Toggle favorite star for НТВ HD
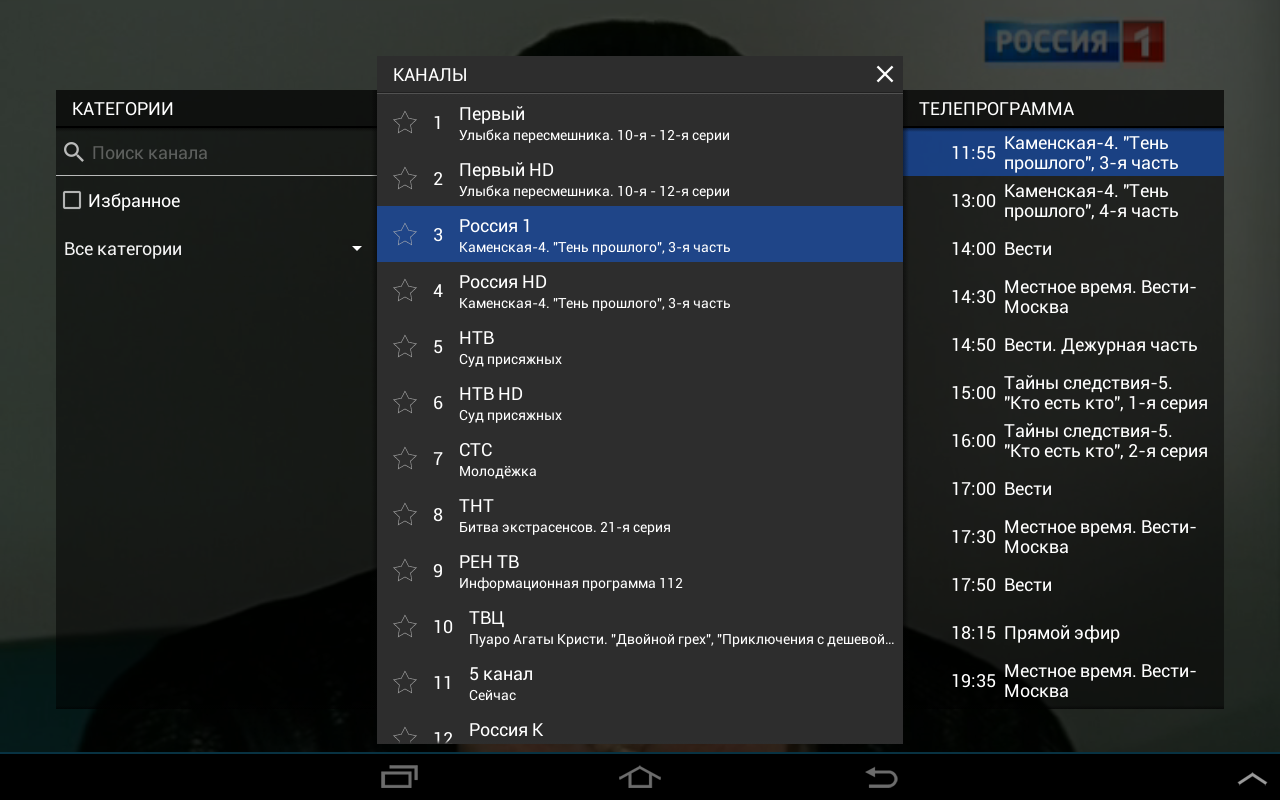This screenshot has width=1280, height=800. pos(405,402)
